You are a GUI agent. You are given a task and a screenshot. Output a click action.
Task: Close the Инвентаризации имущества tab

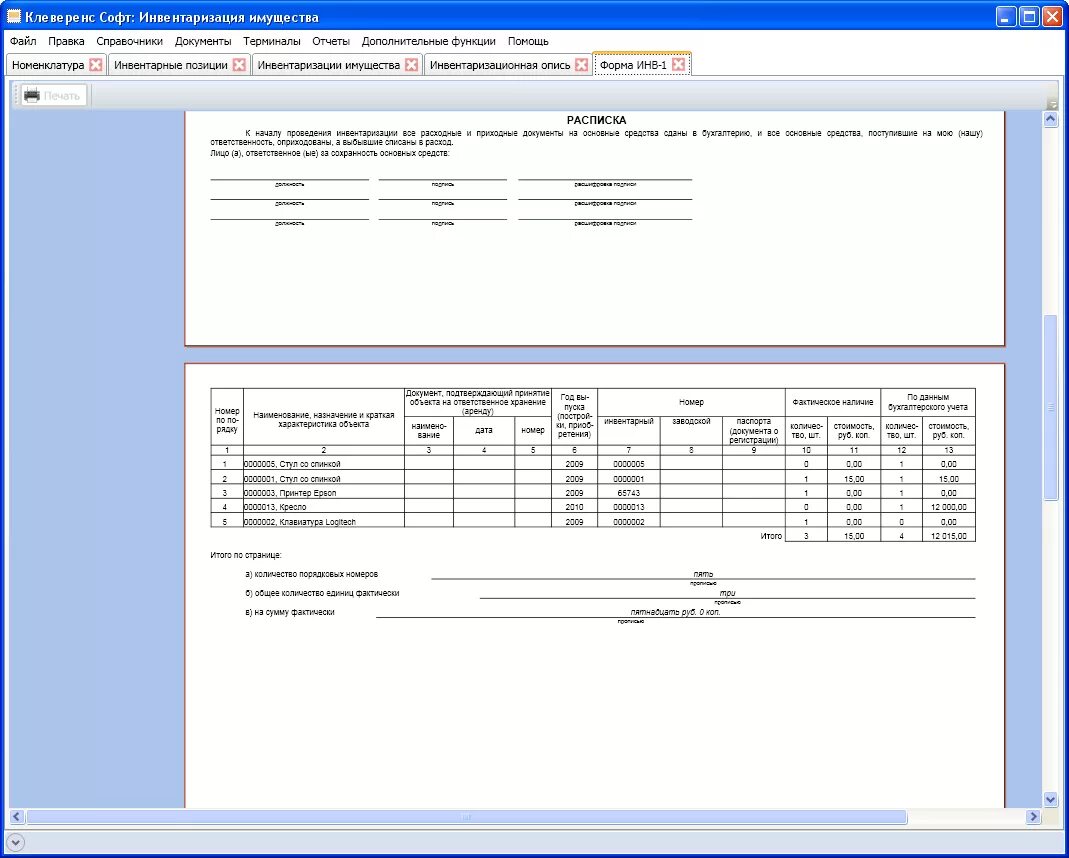point(412,65)
